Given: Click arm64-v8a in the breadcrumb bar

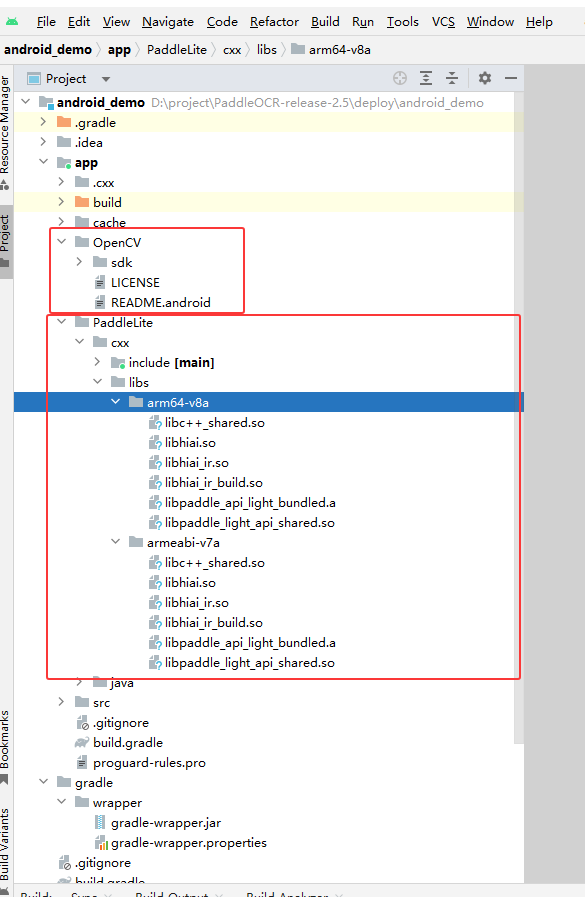Looking at the screenshot, I should pyautogui.click(x=331, y=50).
